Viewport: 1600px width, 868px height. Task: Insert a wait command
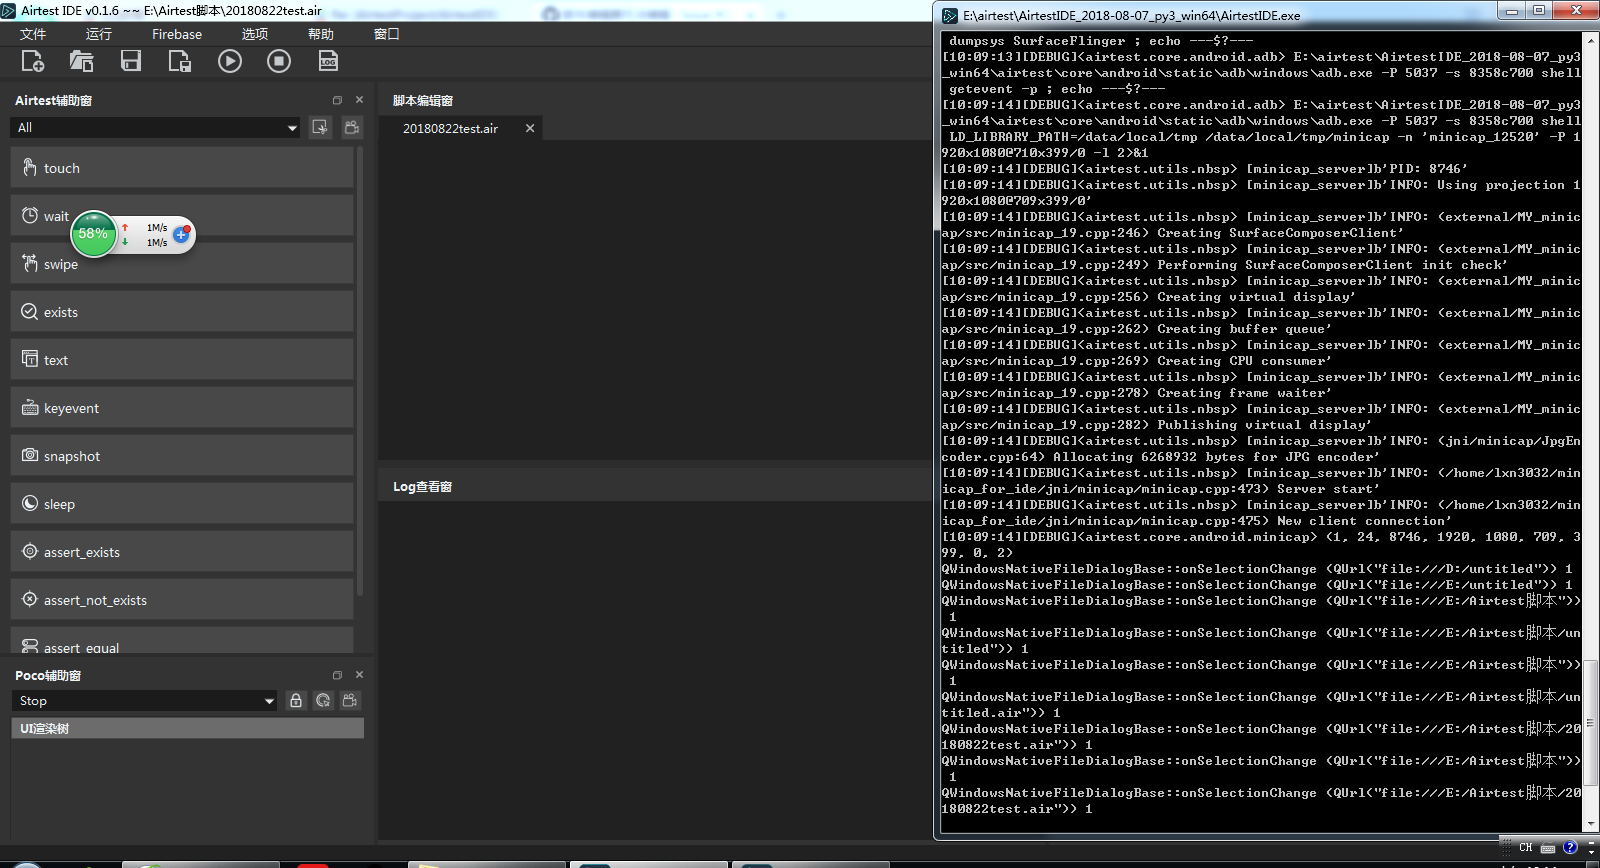[182, 216]
